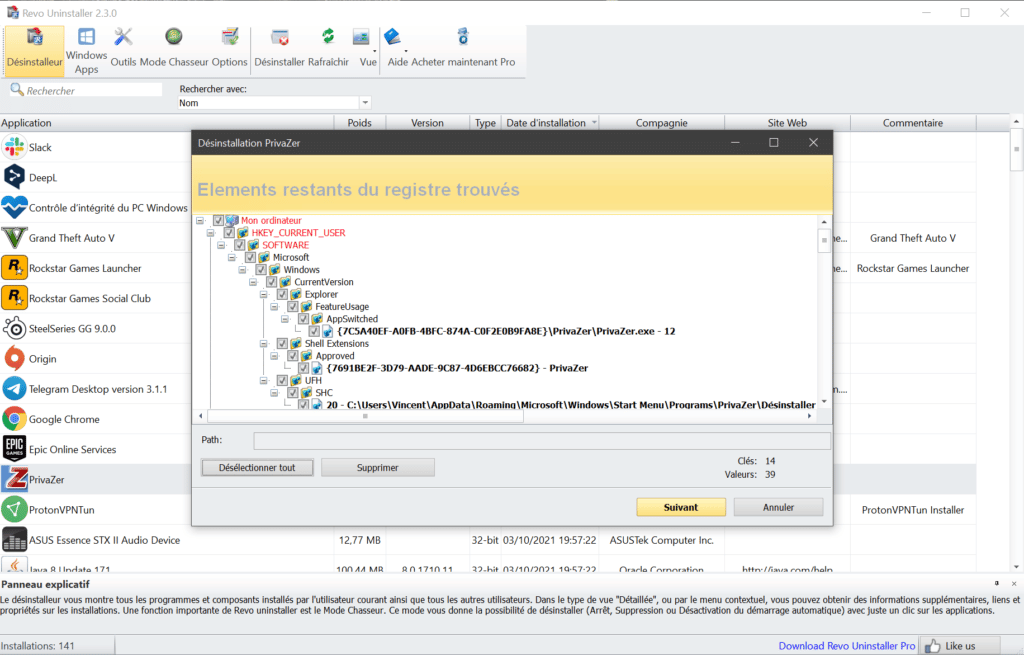Sort by the Site Web column header
The width and height of the screenshot is (1024, 655).
(x=788, y=123)
